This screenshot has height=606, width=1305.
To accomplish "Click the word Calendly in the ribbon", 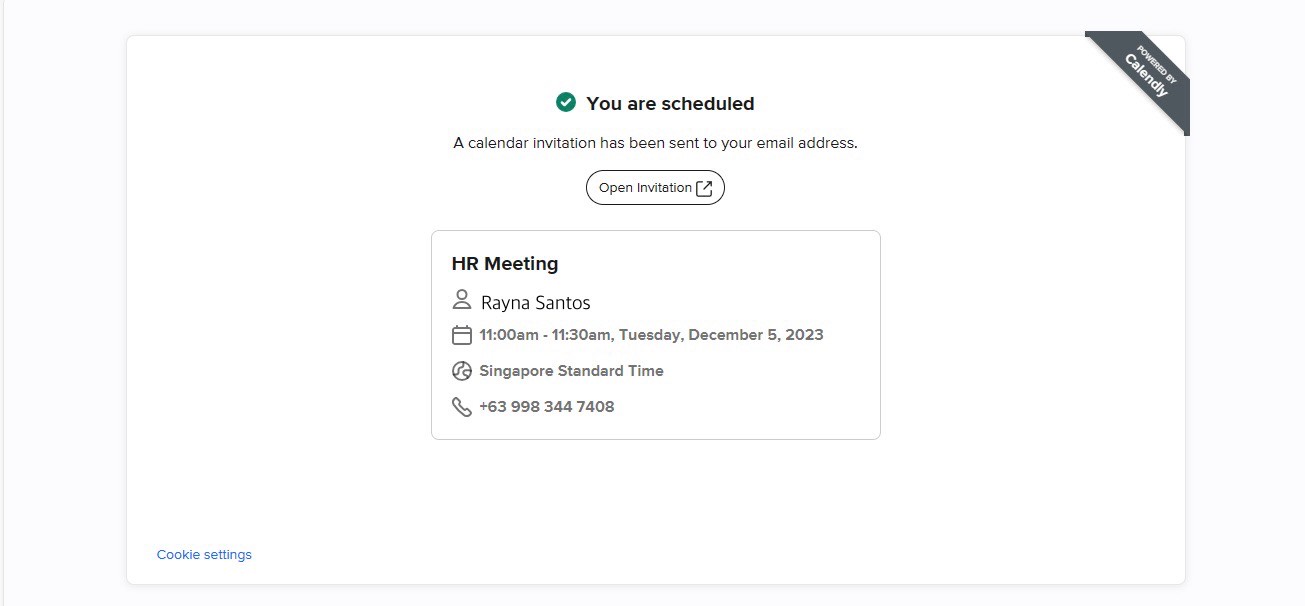I will 1145,75.
